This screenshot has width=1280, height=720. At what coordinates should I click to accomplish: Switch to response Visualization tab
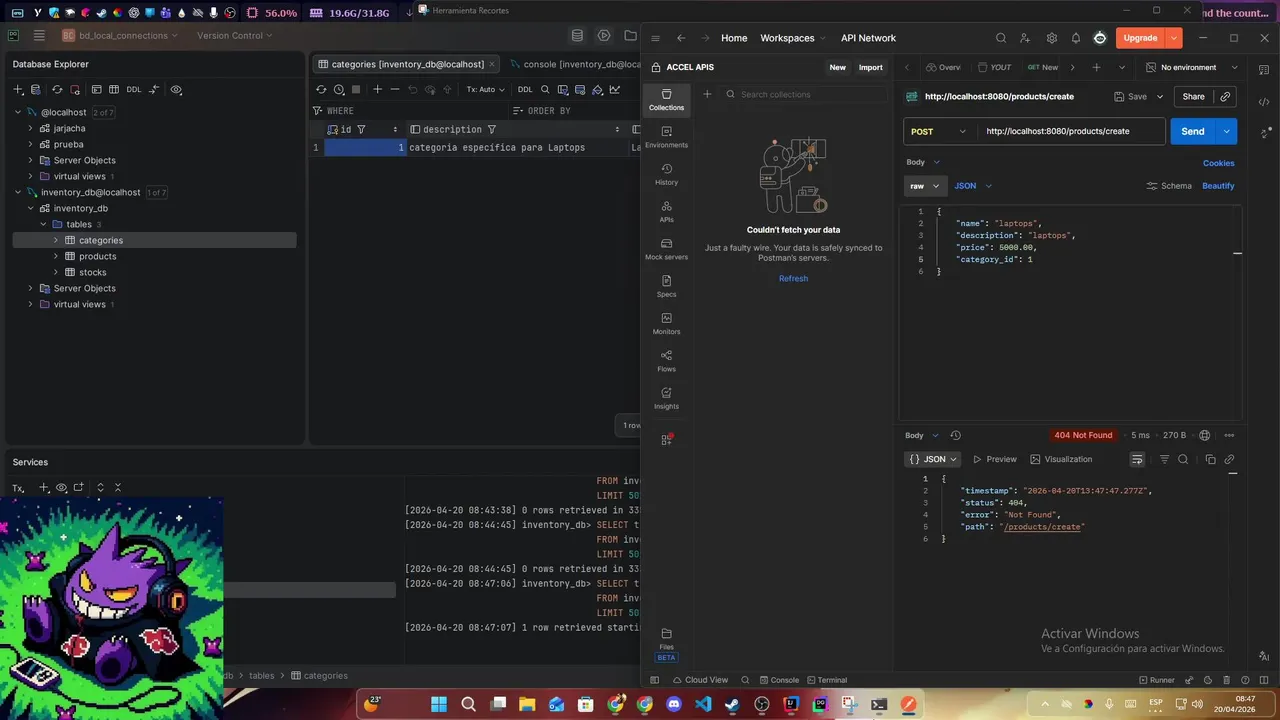[x=1061, y=459]
